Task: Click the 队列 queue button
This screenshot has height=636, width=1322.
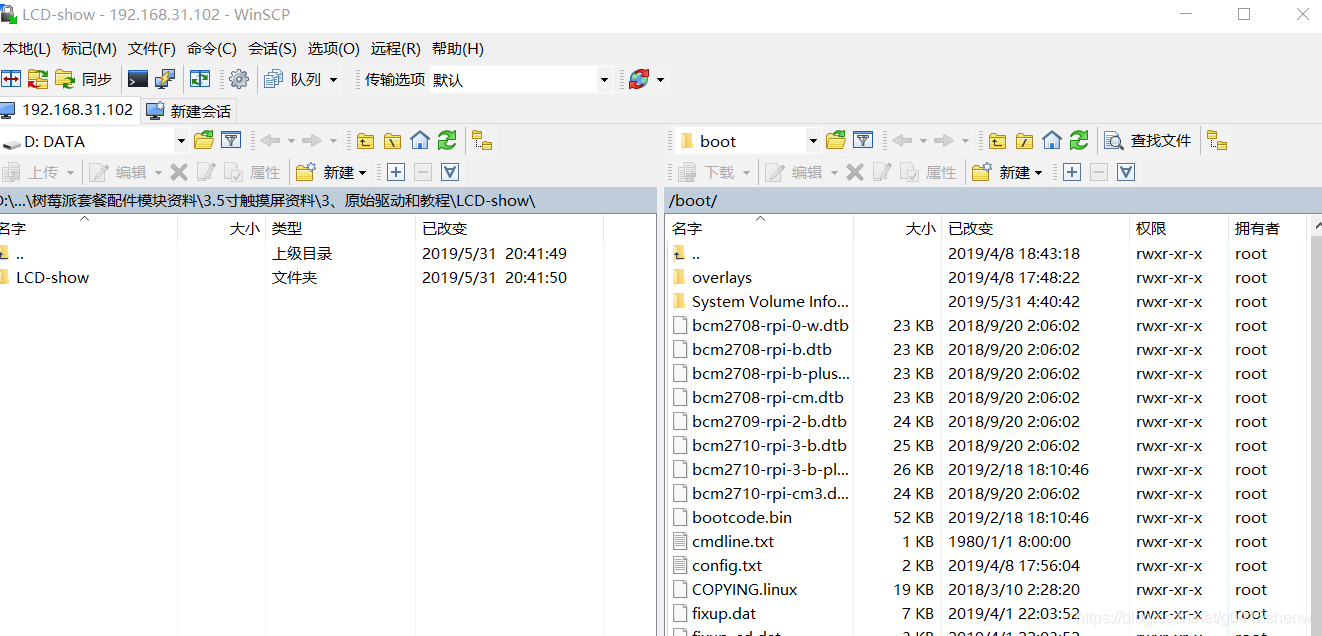Action: click(293, 79)
